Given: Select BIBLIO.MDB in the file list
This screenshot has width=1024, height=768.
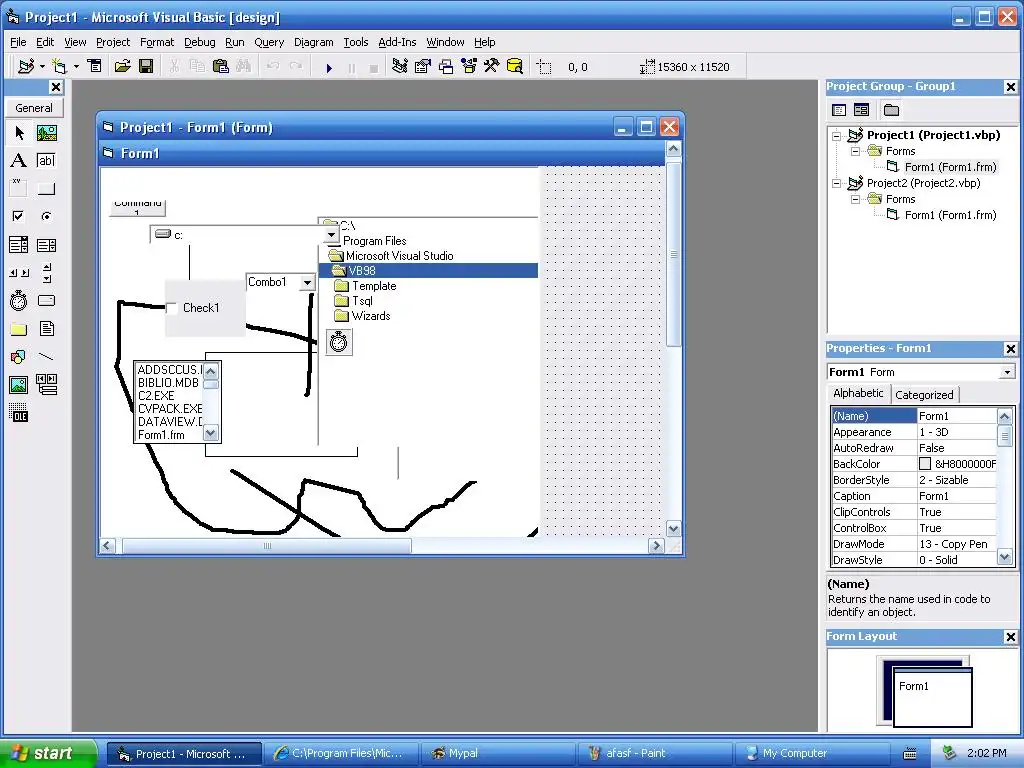Looking at the screenshot, I should point(168,383).
